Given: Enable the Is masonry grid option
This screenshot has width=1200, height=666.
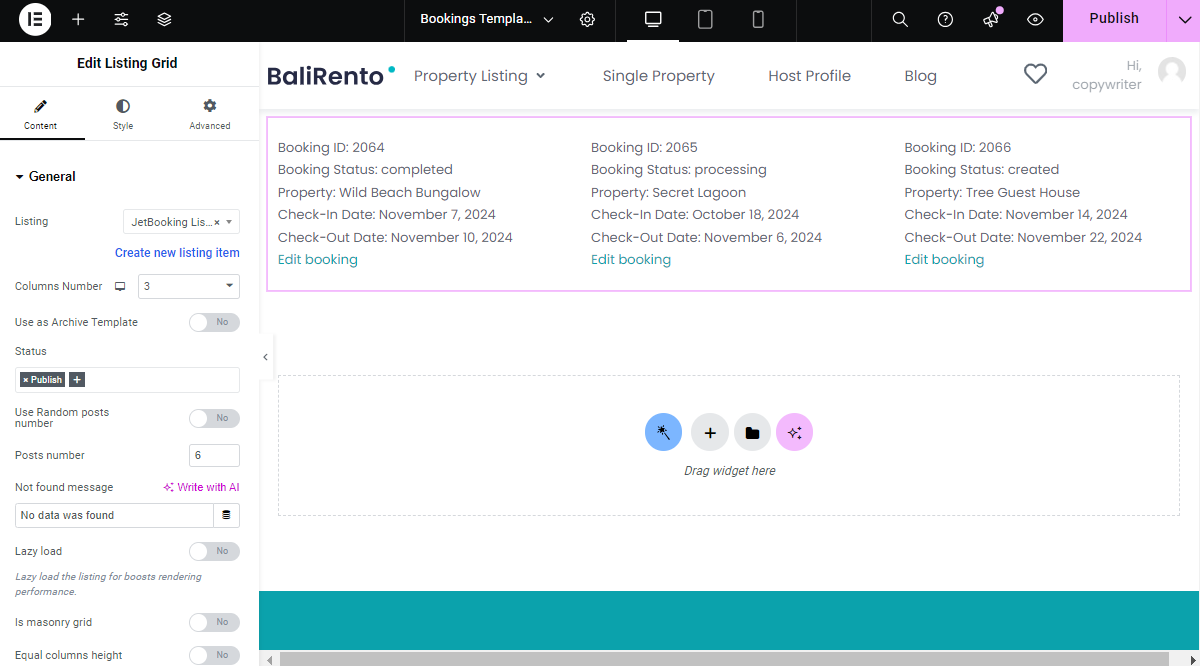Looking at the screenshot, I should (214, 622).
